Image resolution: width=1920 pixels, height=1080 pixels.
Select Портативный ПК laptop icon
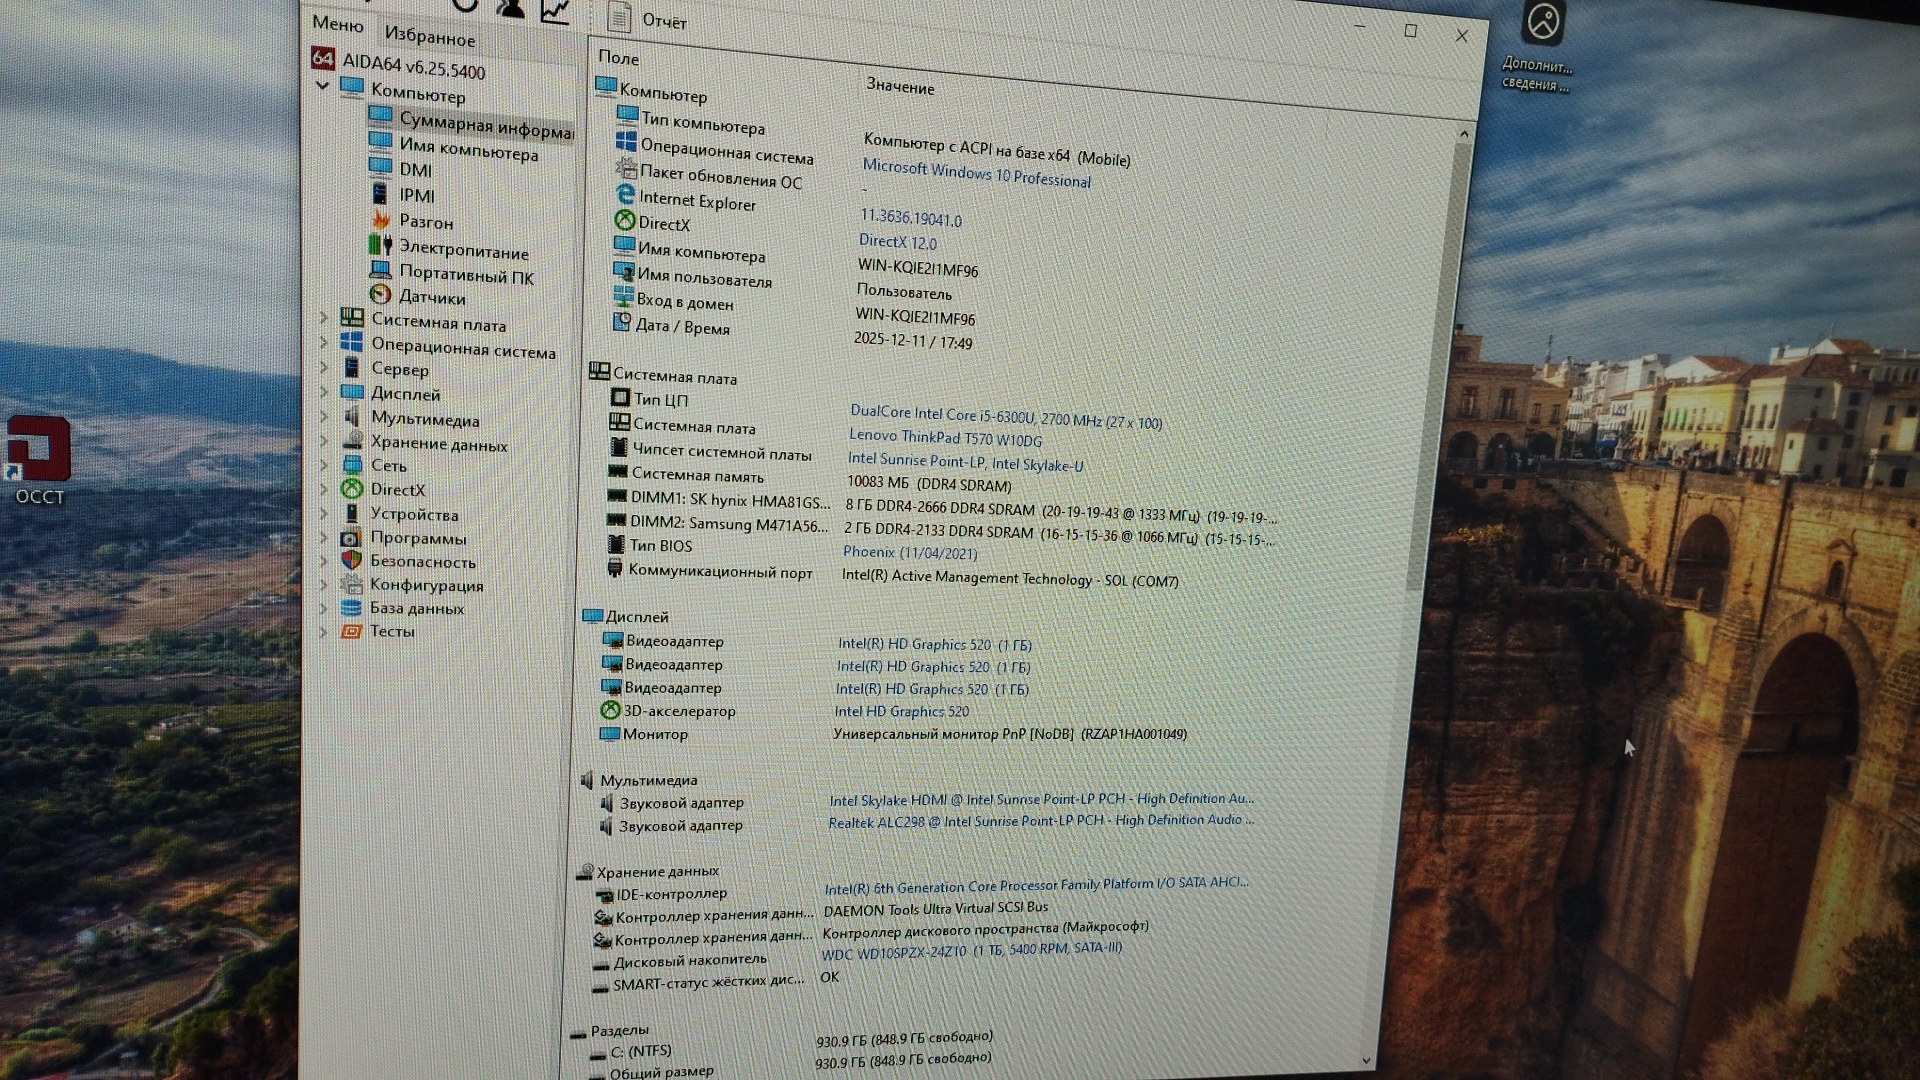click(x=380, y=270)
